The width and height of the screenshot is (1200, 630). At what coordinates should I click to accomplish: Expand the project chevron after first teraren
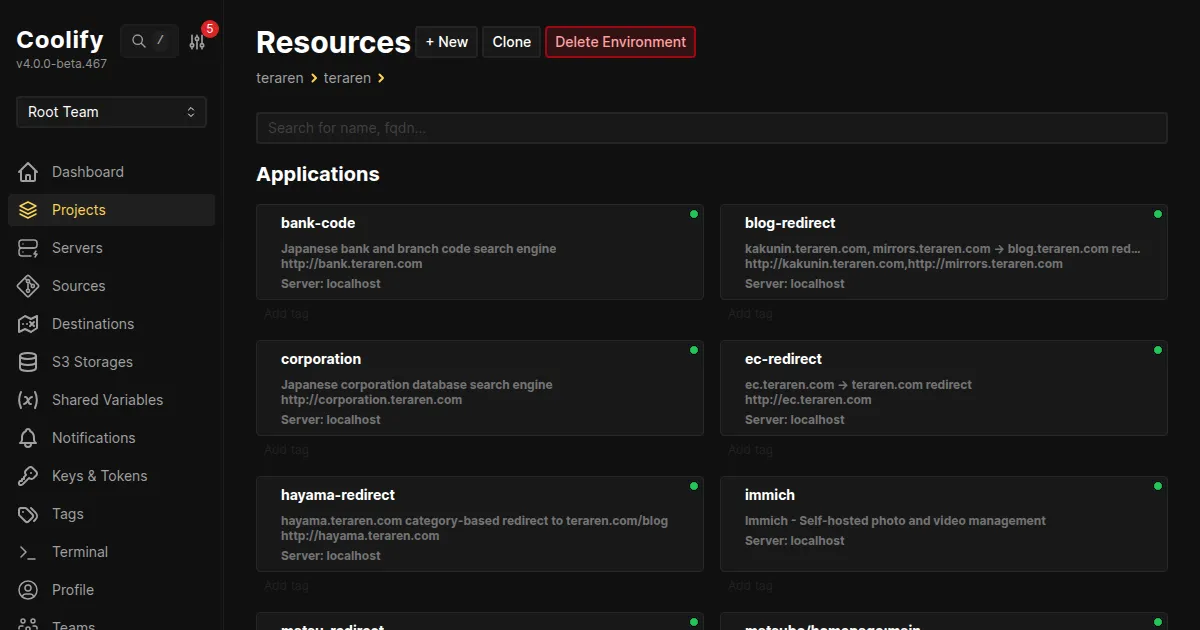click(314, 78)
